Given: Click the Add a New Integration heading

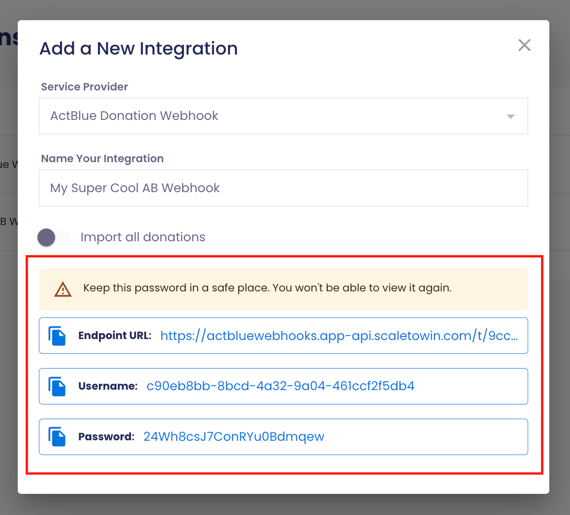Looking at the screenshot, I should [x=139, y=48].
